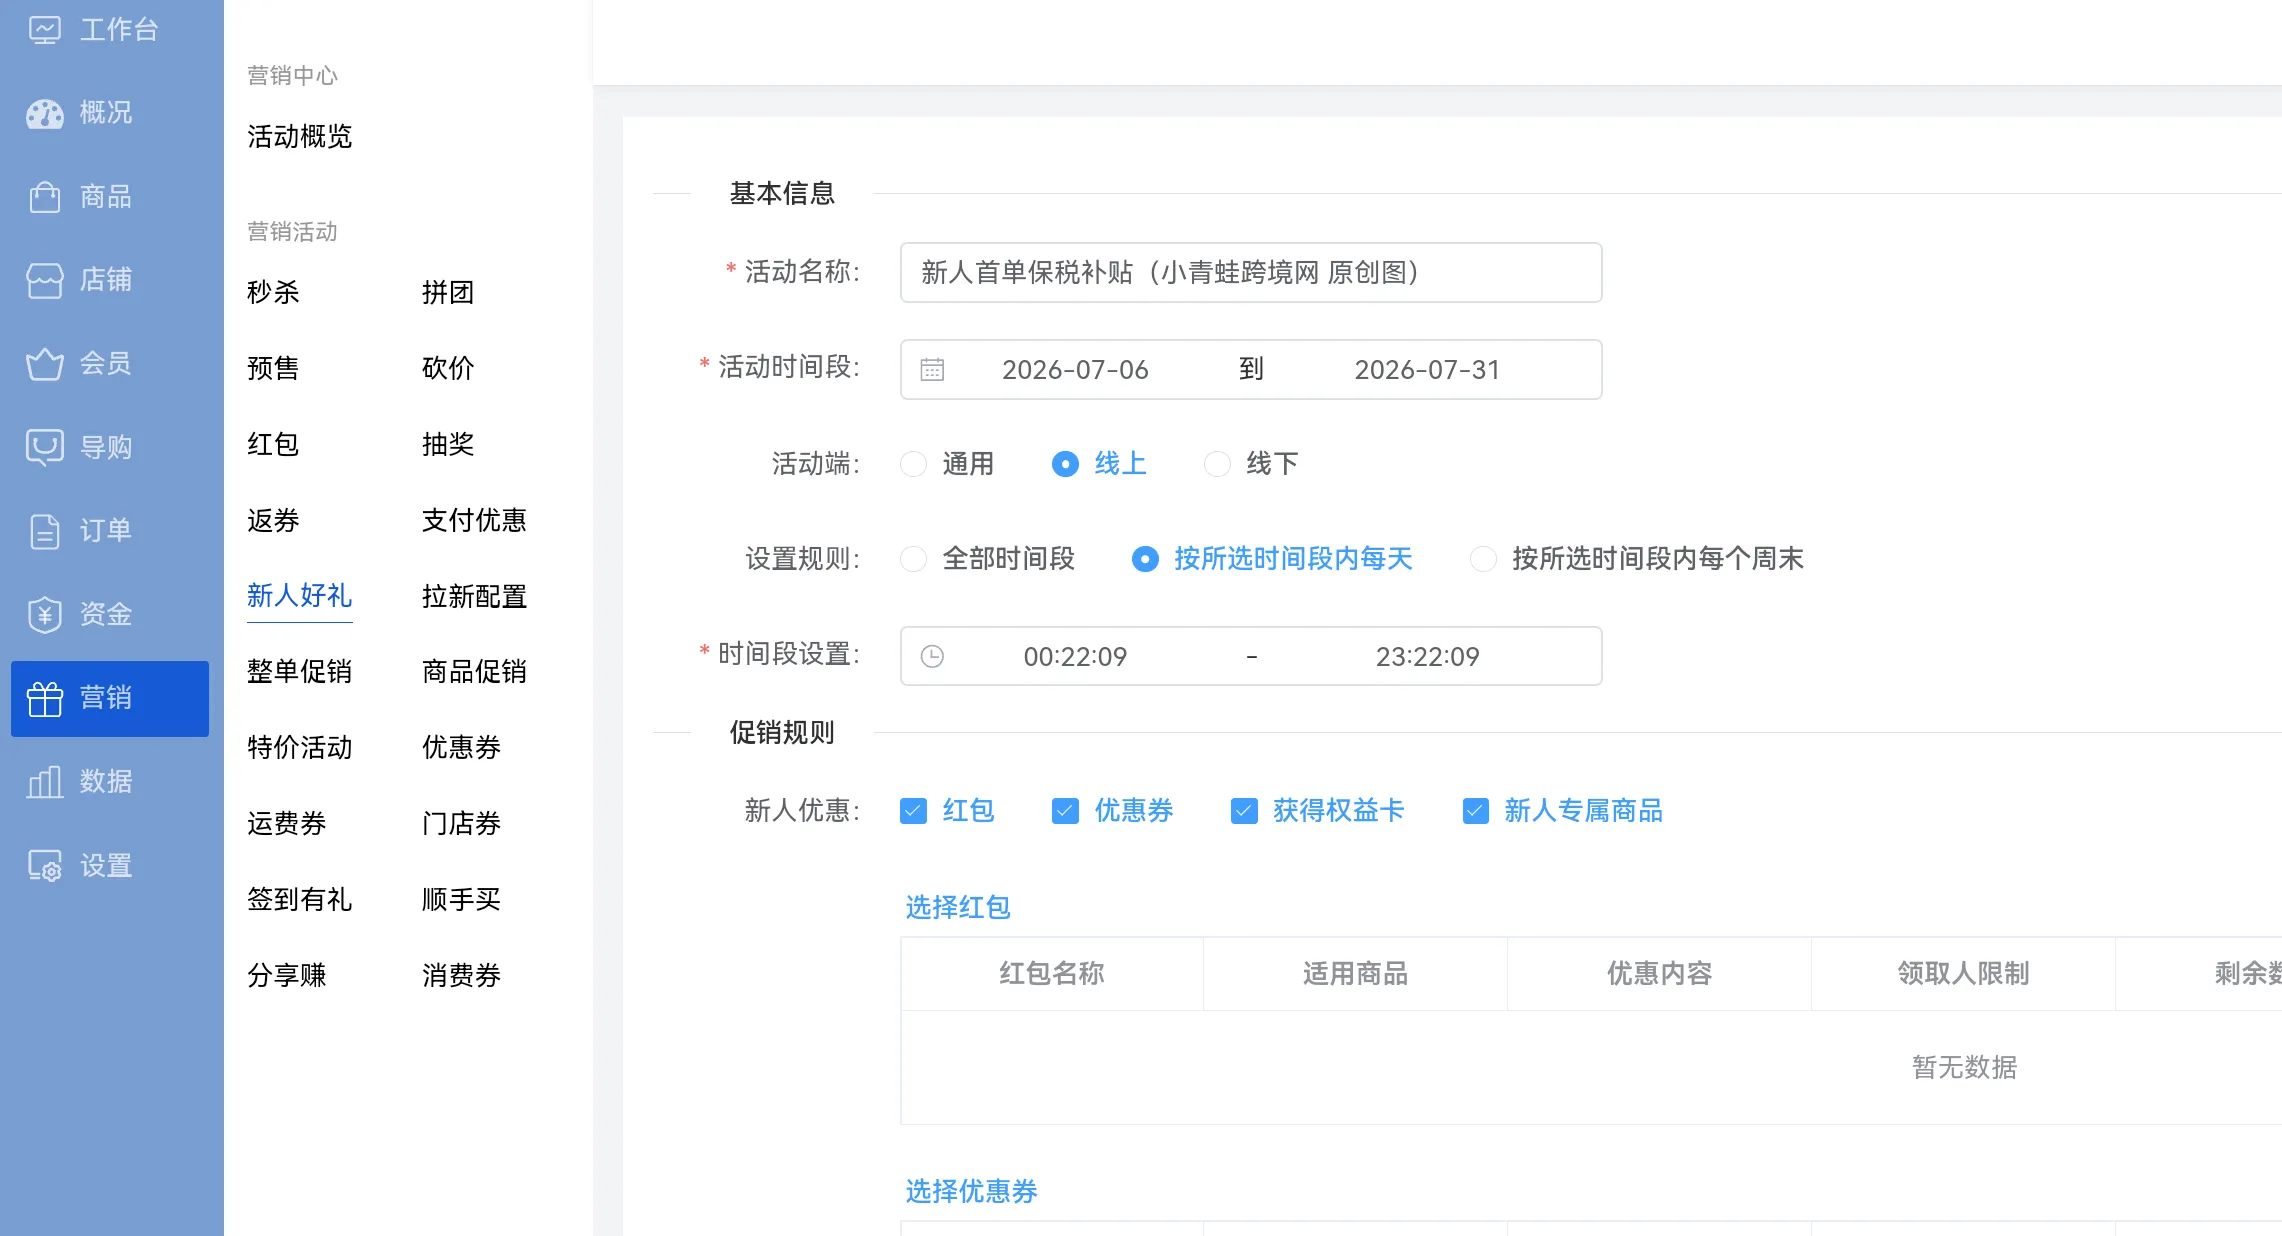Click the 活动名称 text input
Image resolution: width=2282 pixels, height=1236 pixels.
(x=1251, y=273)
